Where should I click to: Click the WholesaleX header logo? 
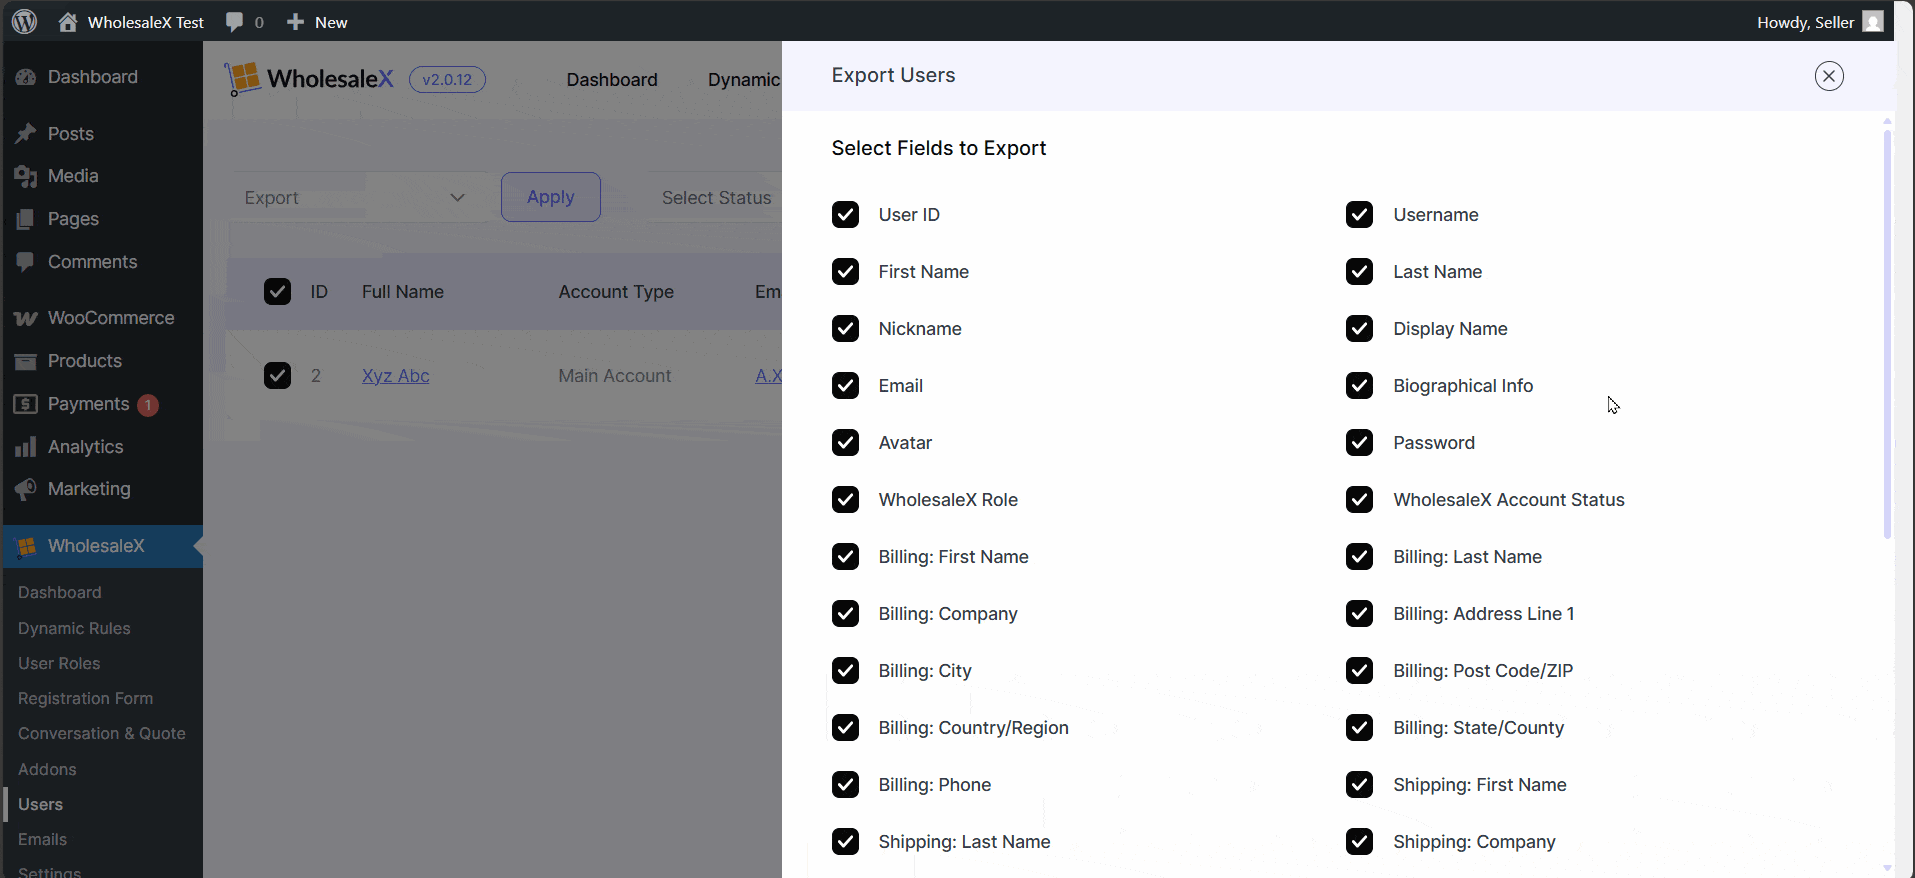point(310,79)
